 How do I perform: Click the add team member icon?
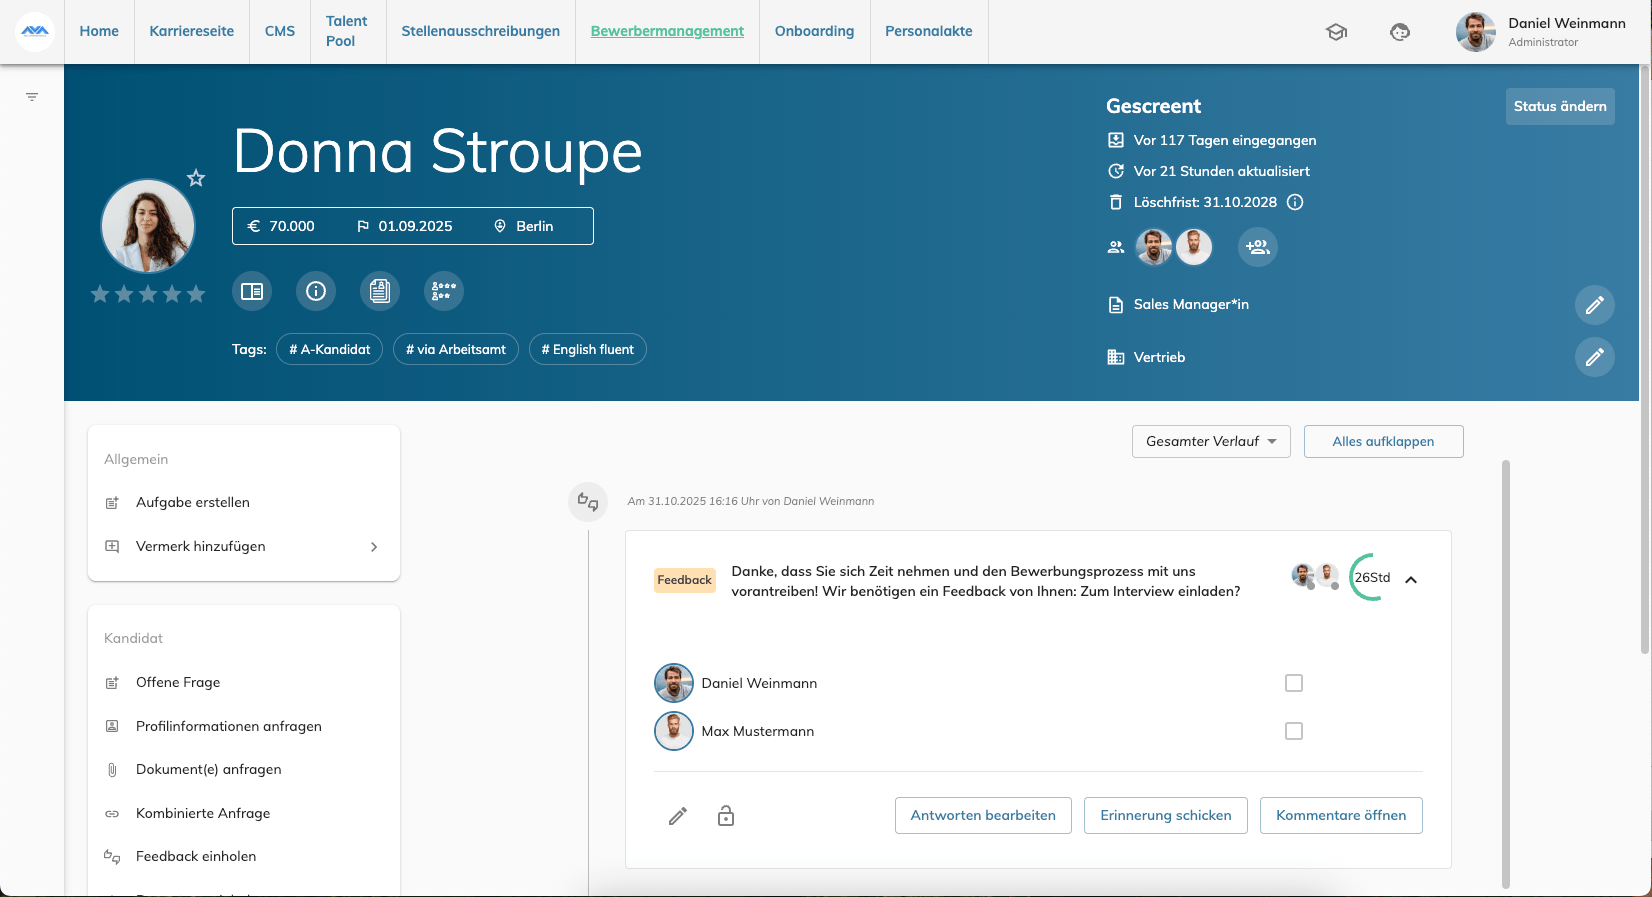click(1258, 247)
